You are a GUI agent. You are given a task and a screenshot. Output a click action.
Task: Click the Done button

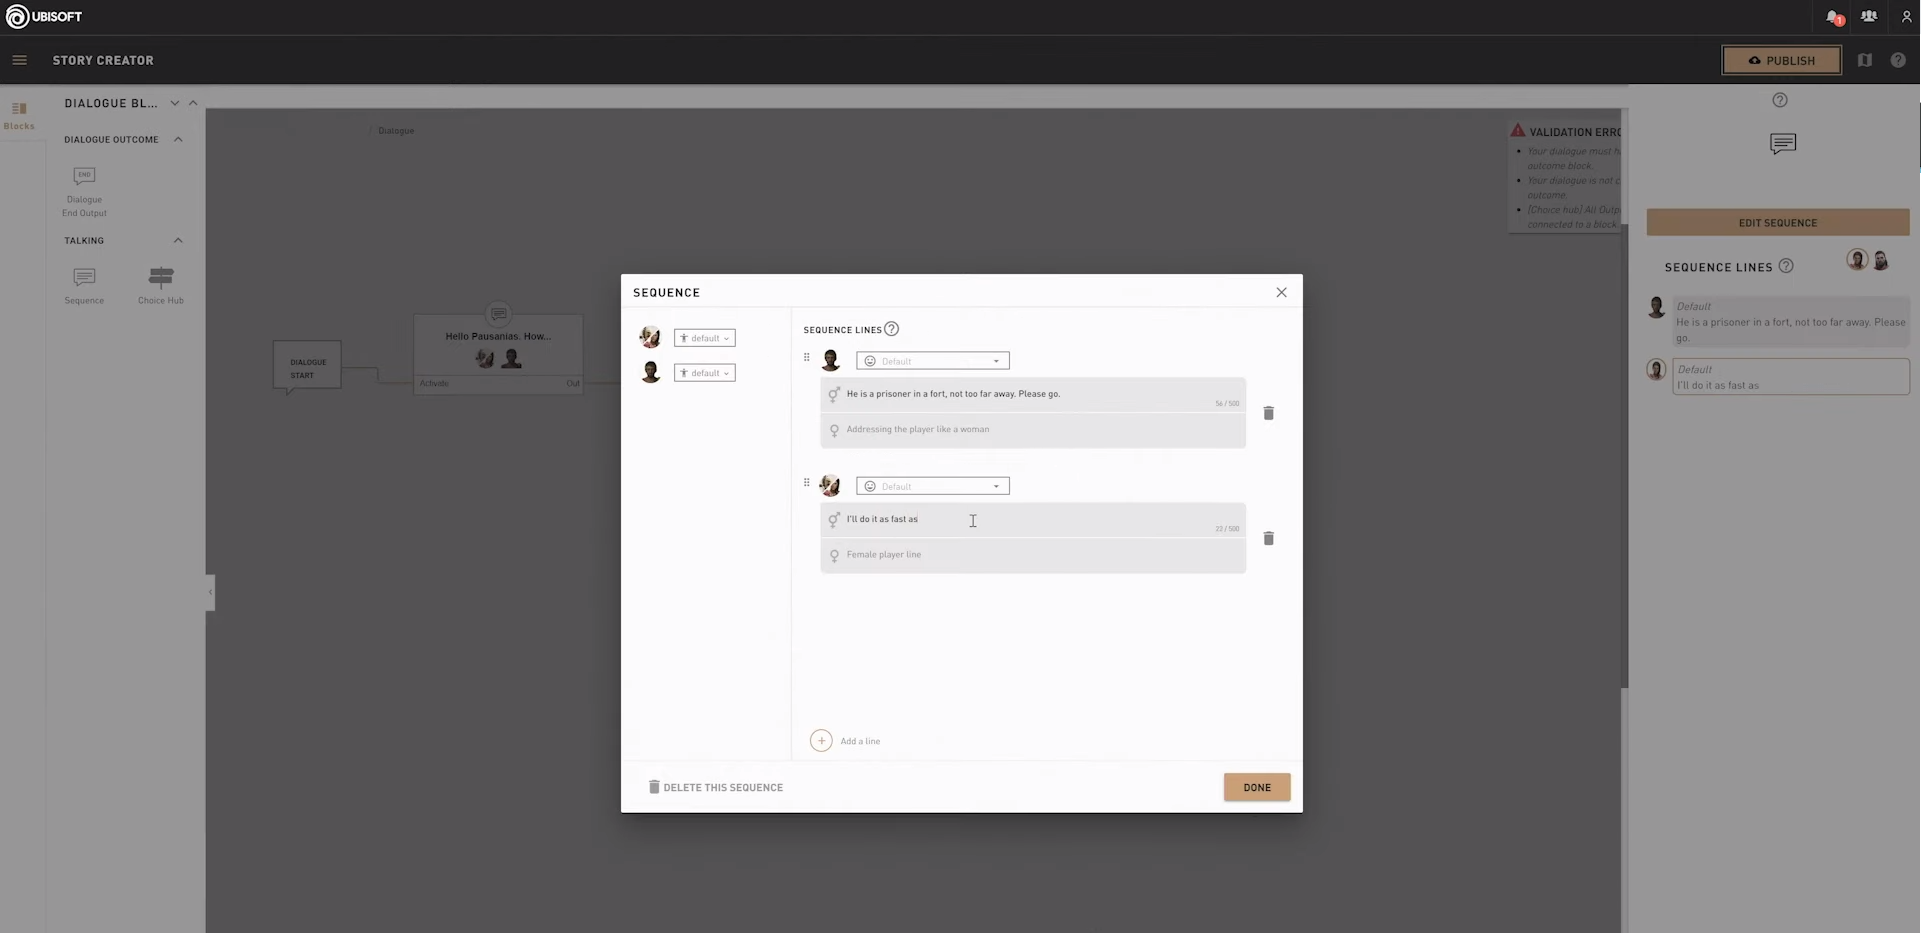1256,787
